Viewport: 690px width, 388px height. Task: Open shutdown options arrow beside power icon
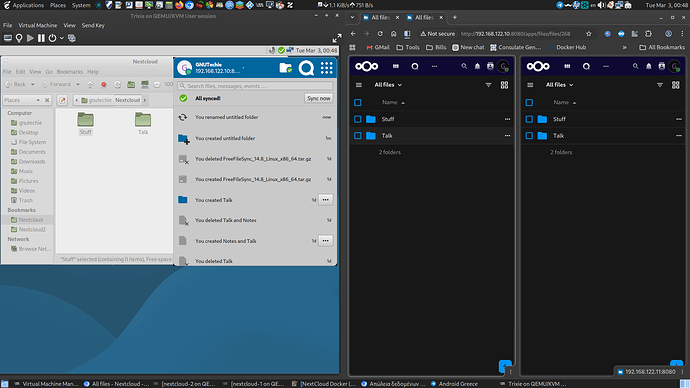pos(62,38)
